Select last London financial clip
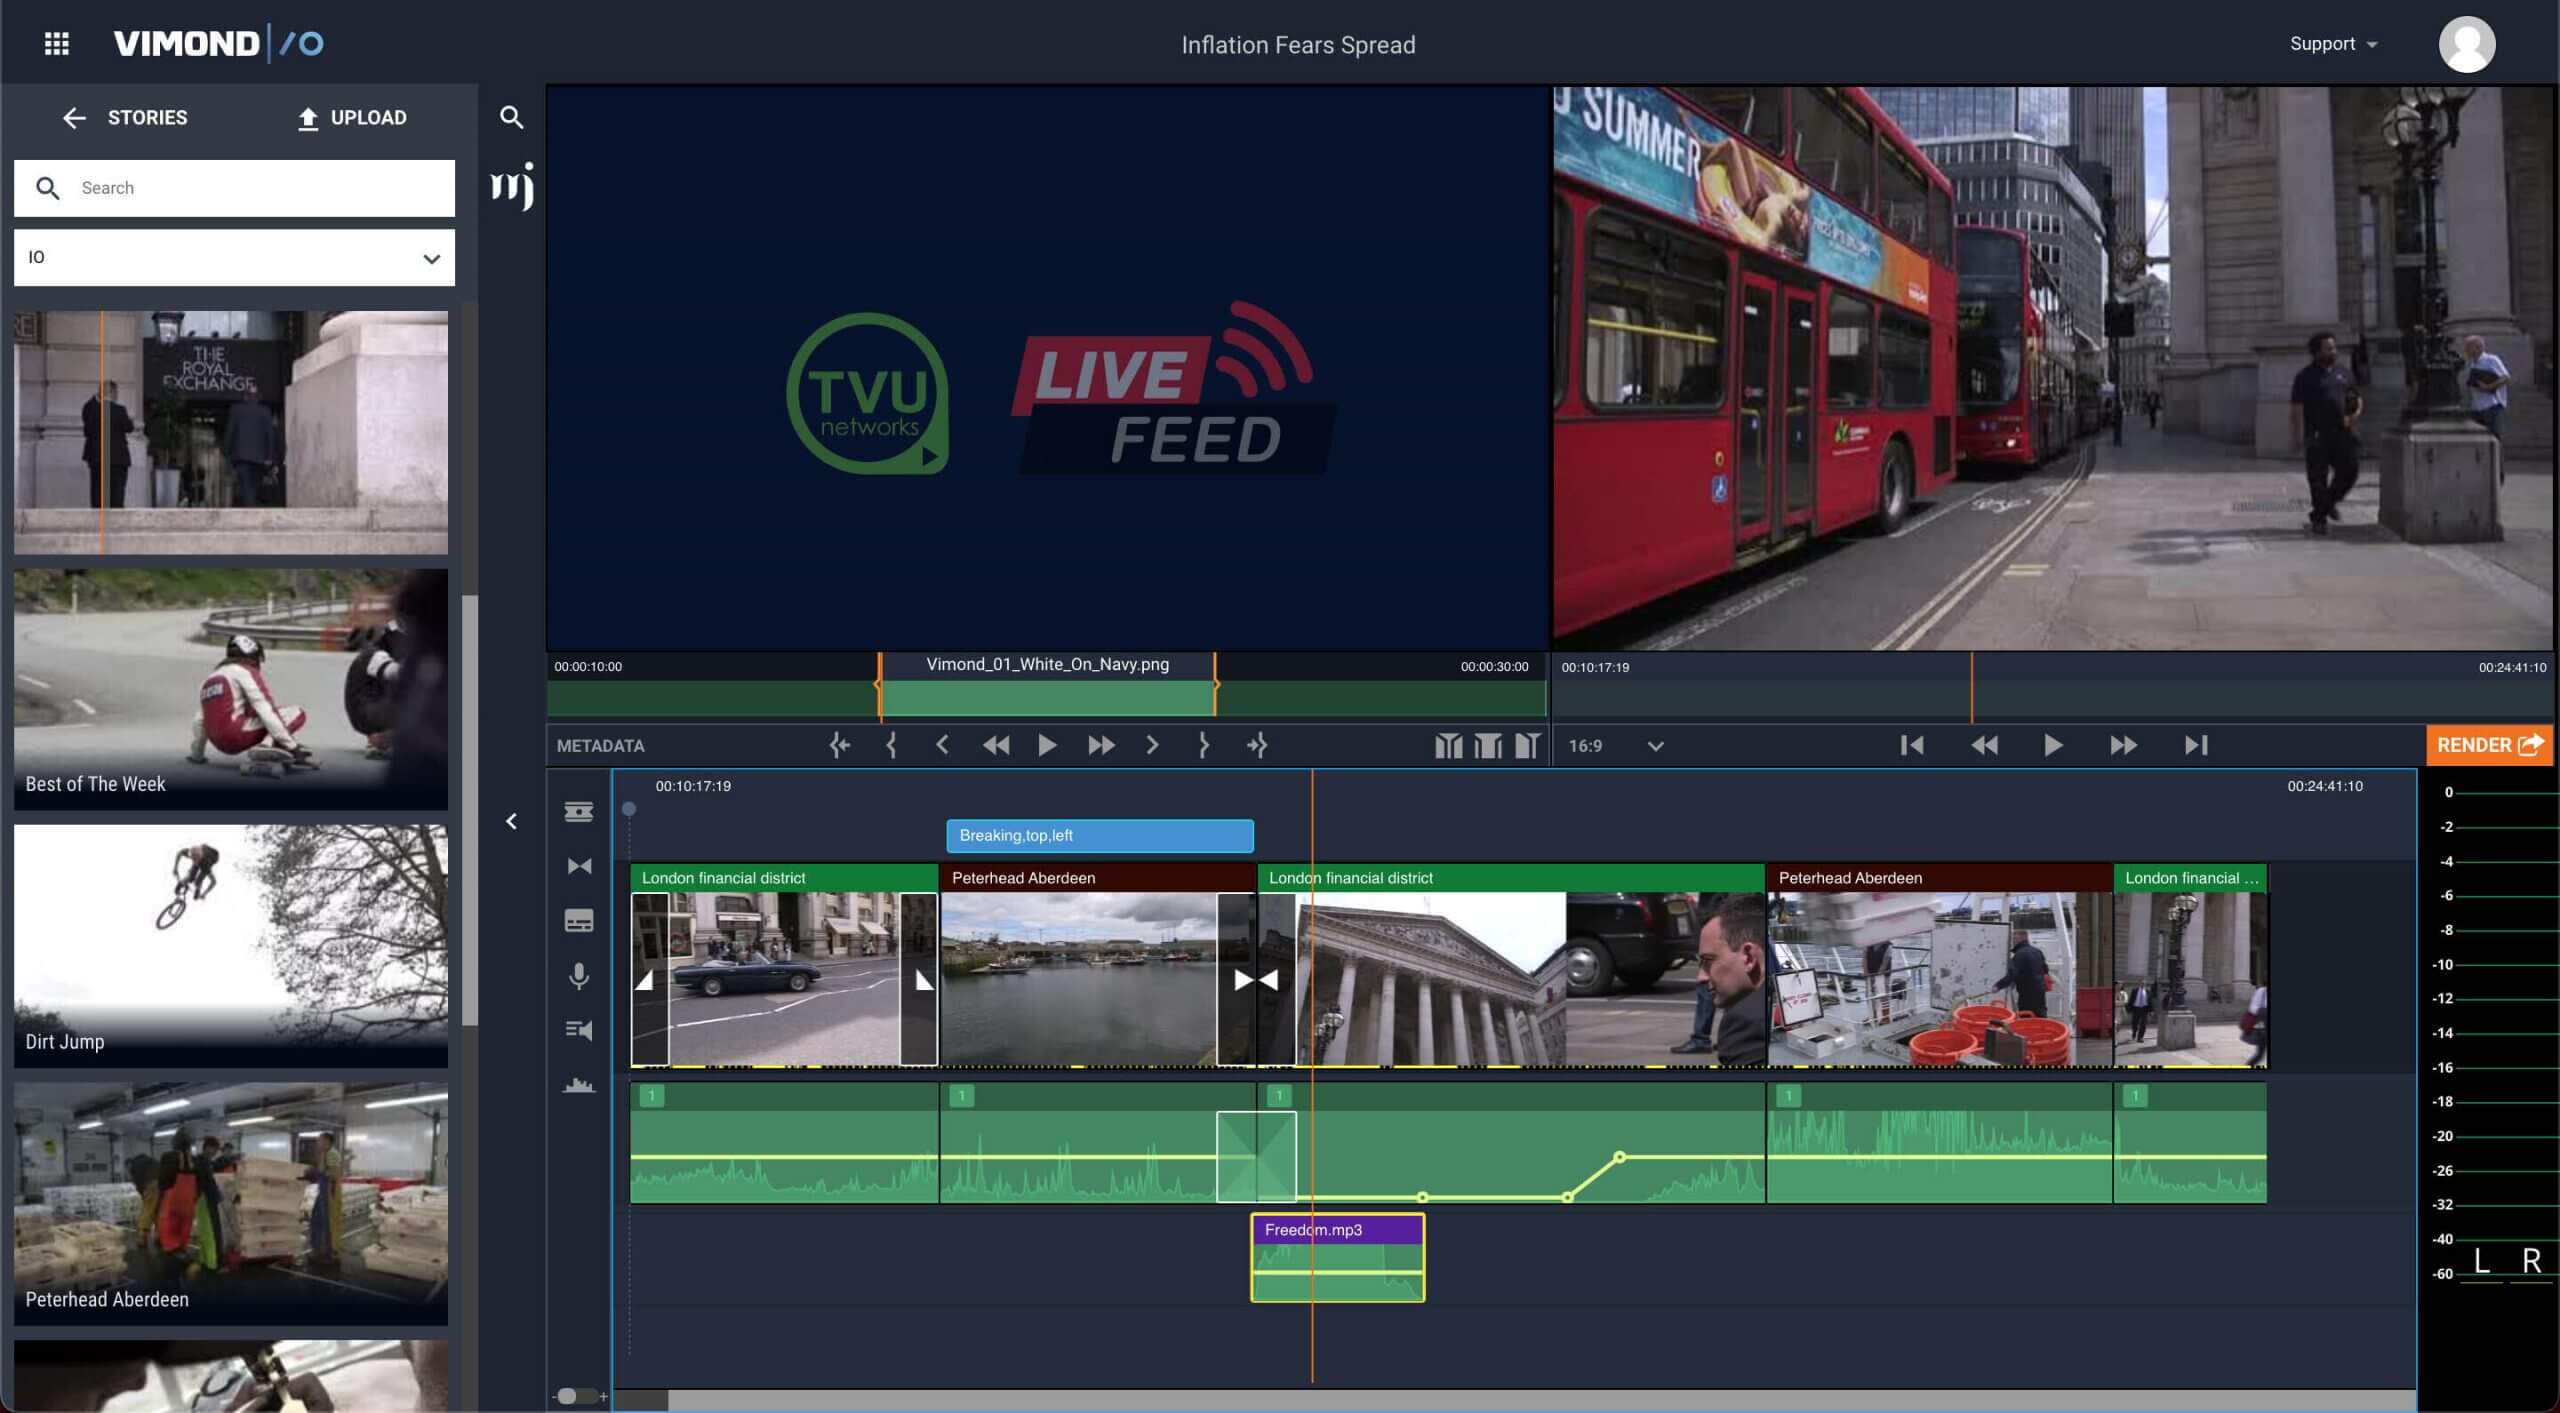The width and height of the screenshot is (2560, 1413). pyautogui.click(x=2190, y=965)
